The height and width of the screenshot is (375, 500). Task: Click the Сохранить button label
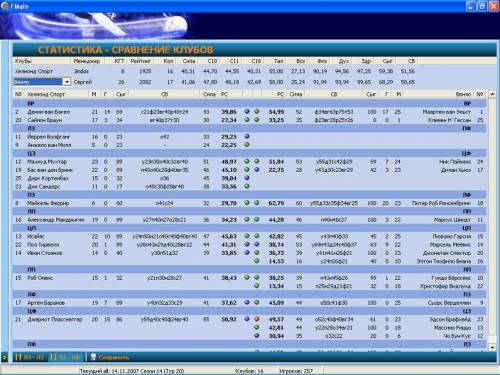pyautogui.click(x=114, y=357)
